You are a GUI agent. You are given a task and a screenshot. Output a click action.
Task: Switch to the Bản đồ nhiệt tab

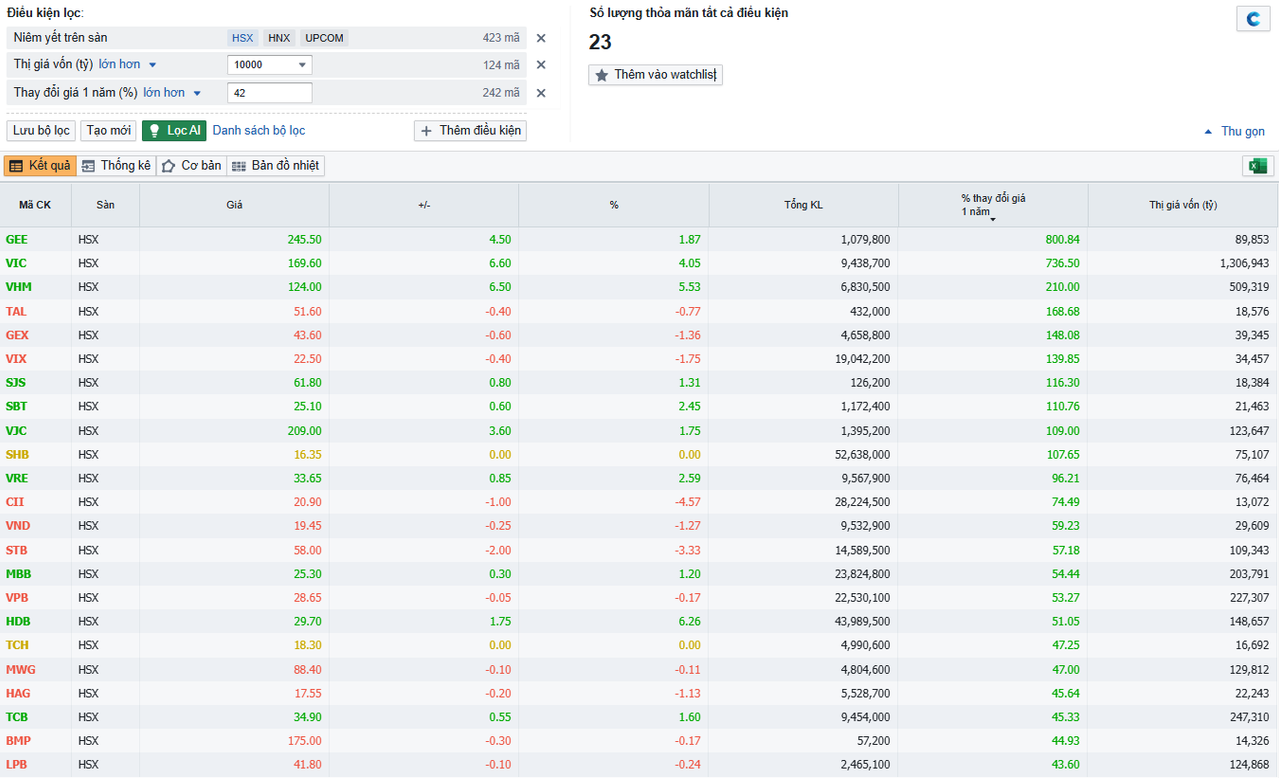click(275, 166)
